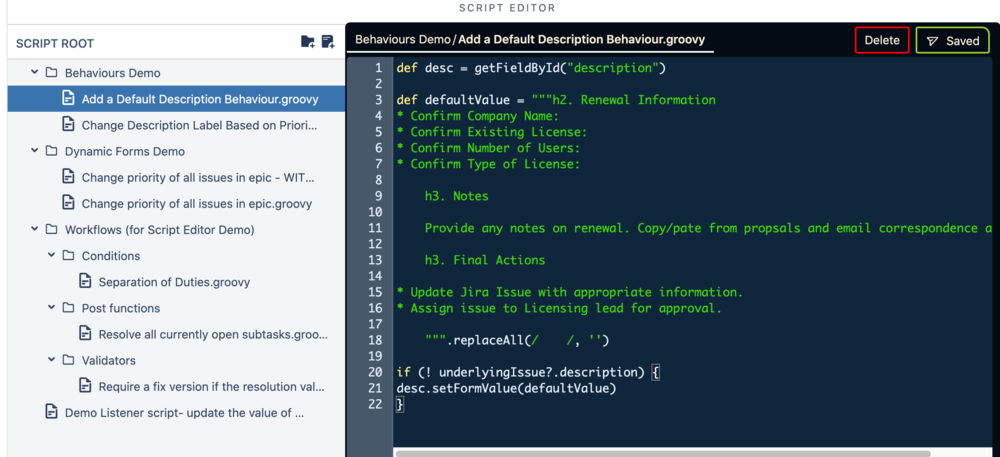Click the closing brace on line 22
1000x457 pixels.
[400, 404]
